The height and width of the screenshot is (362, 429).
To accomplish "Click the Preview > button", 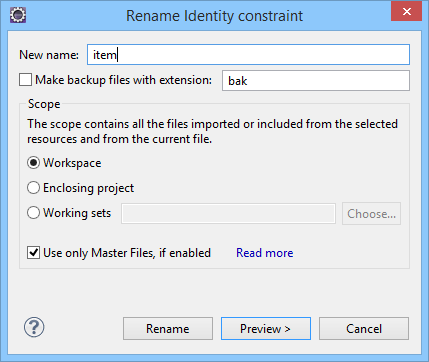I will [266, 329].
